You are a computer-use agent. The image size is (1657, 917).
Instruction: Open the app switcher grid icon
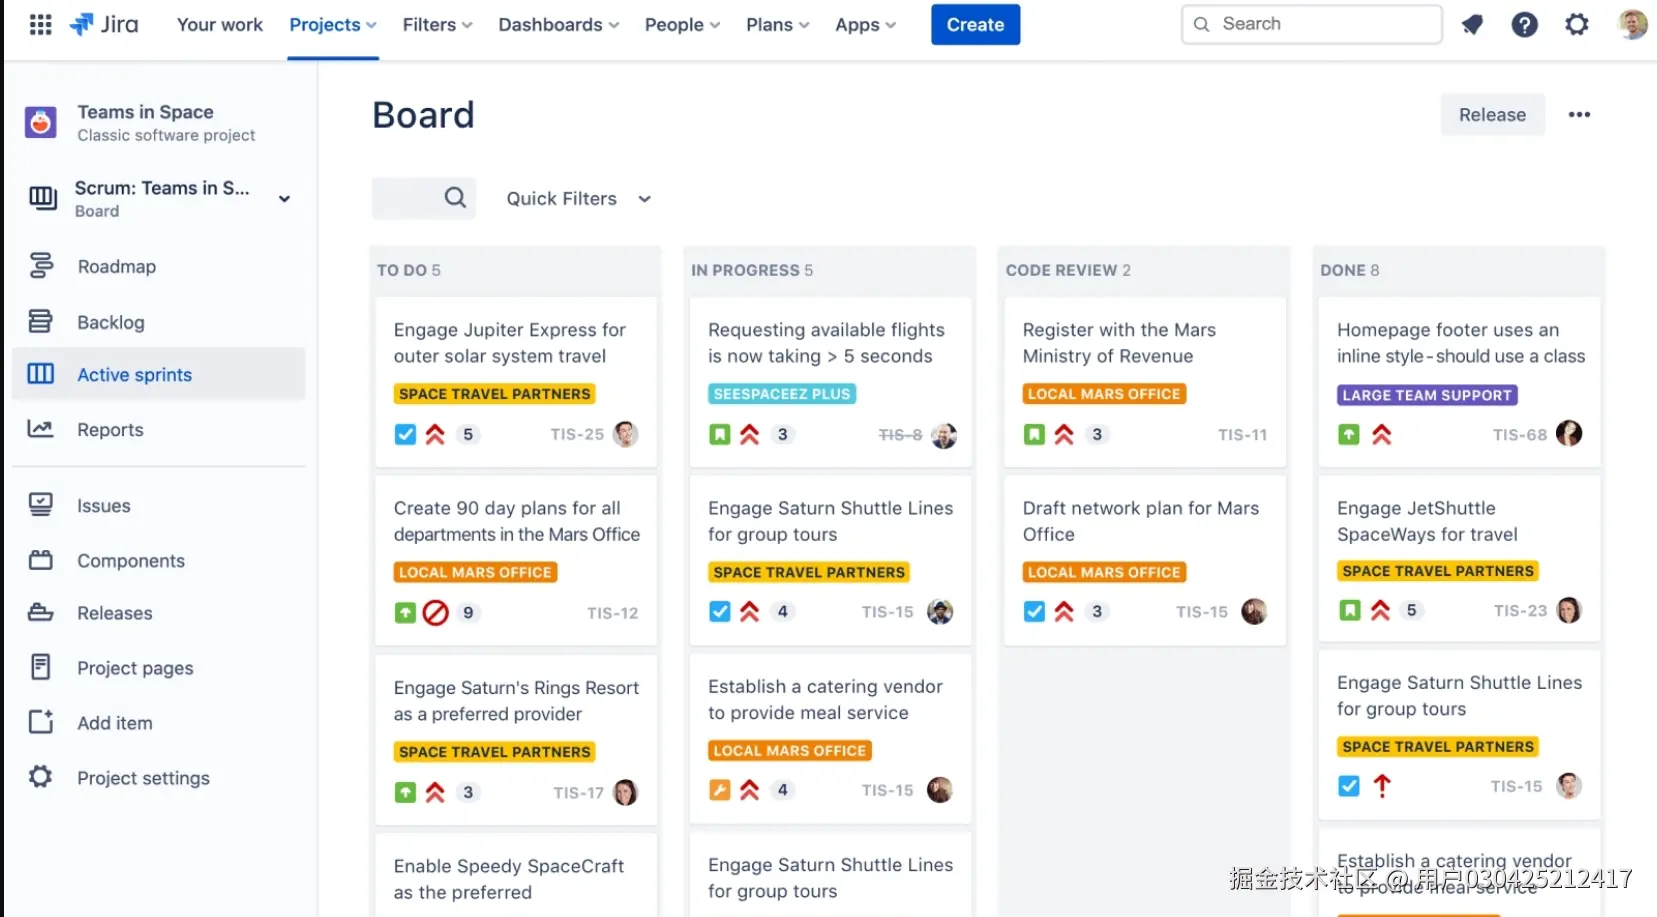40,24
